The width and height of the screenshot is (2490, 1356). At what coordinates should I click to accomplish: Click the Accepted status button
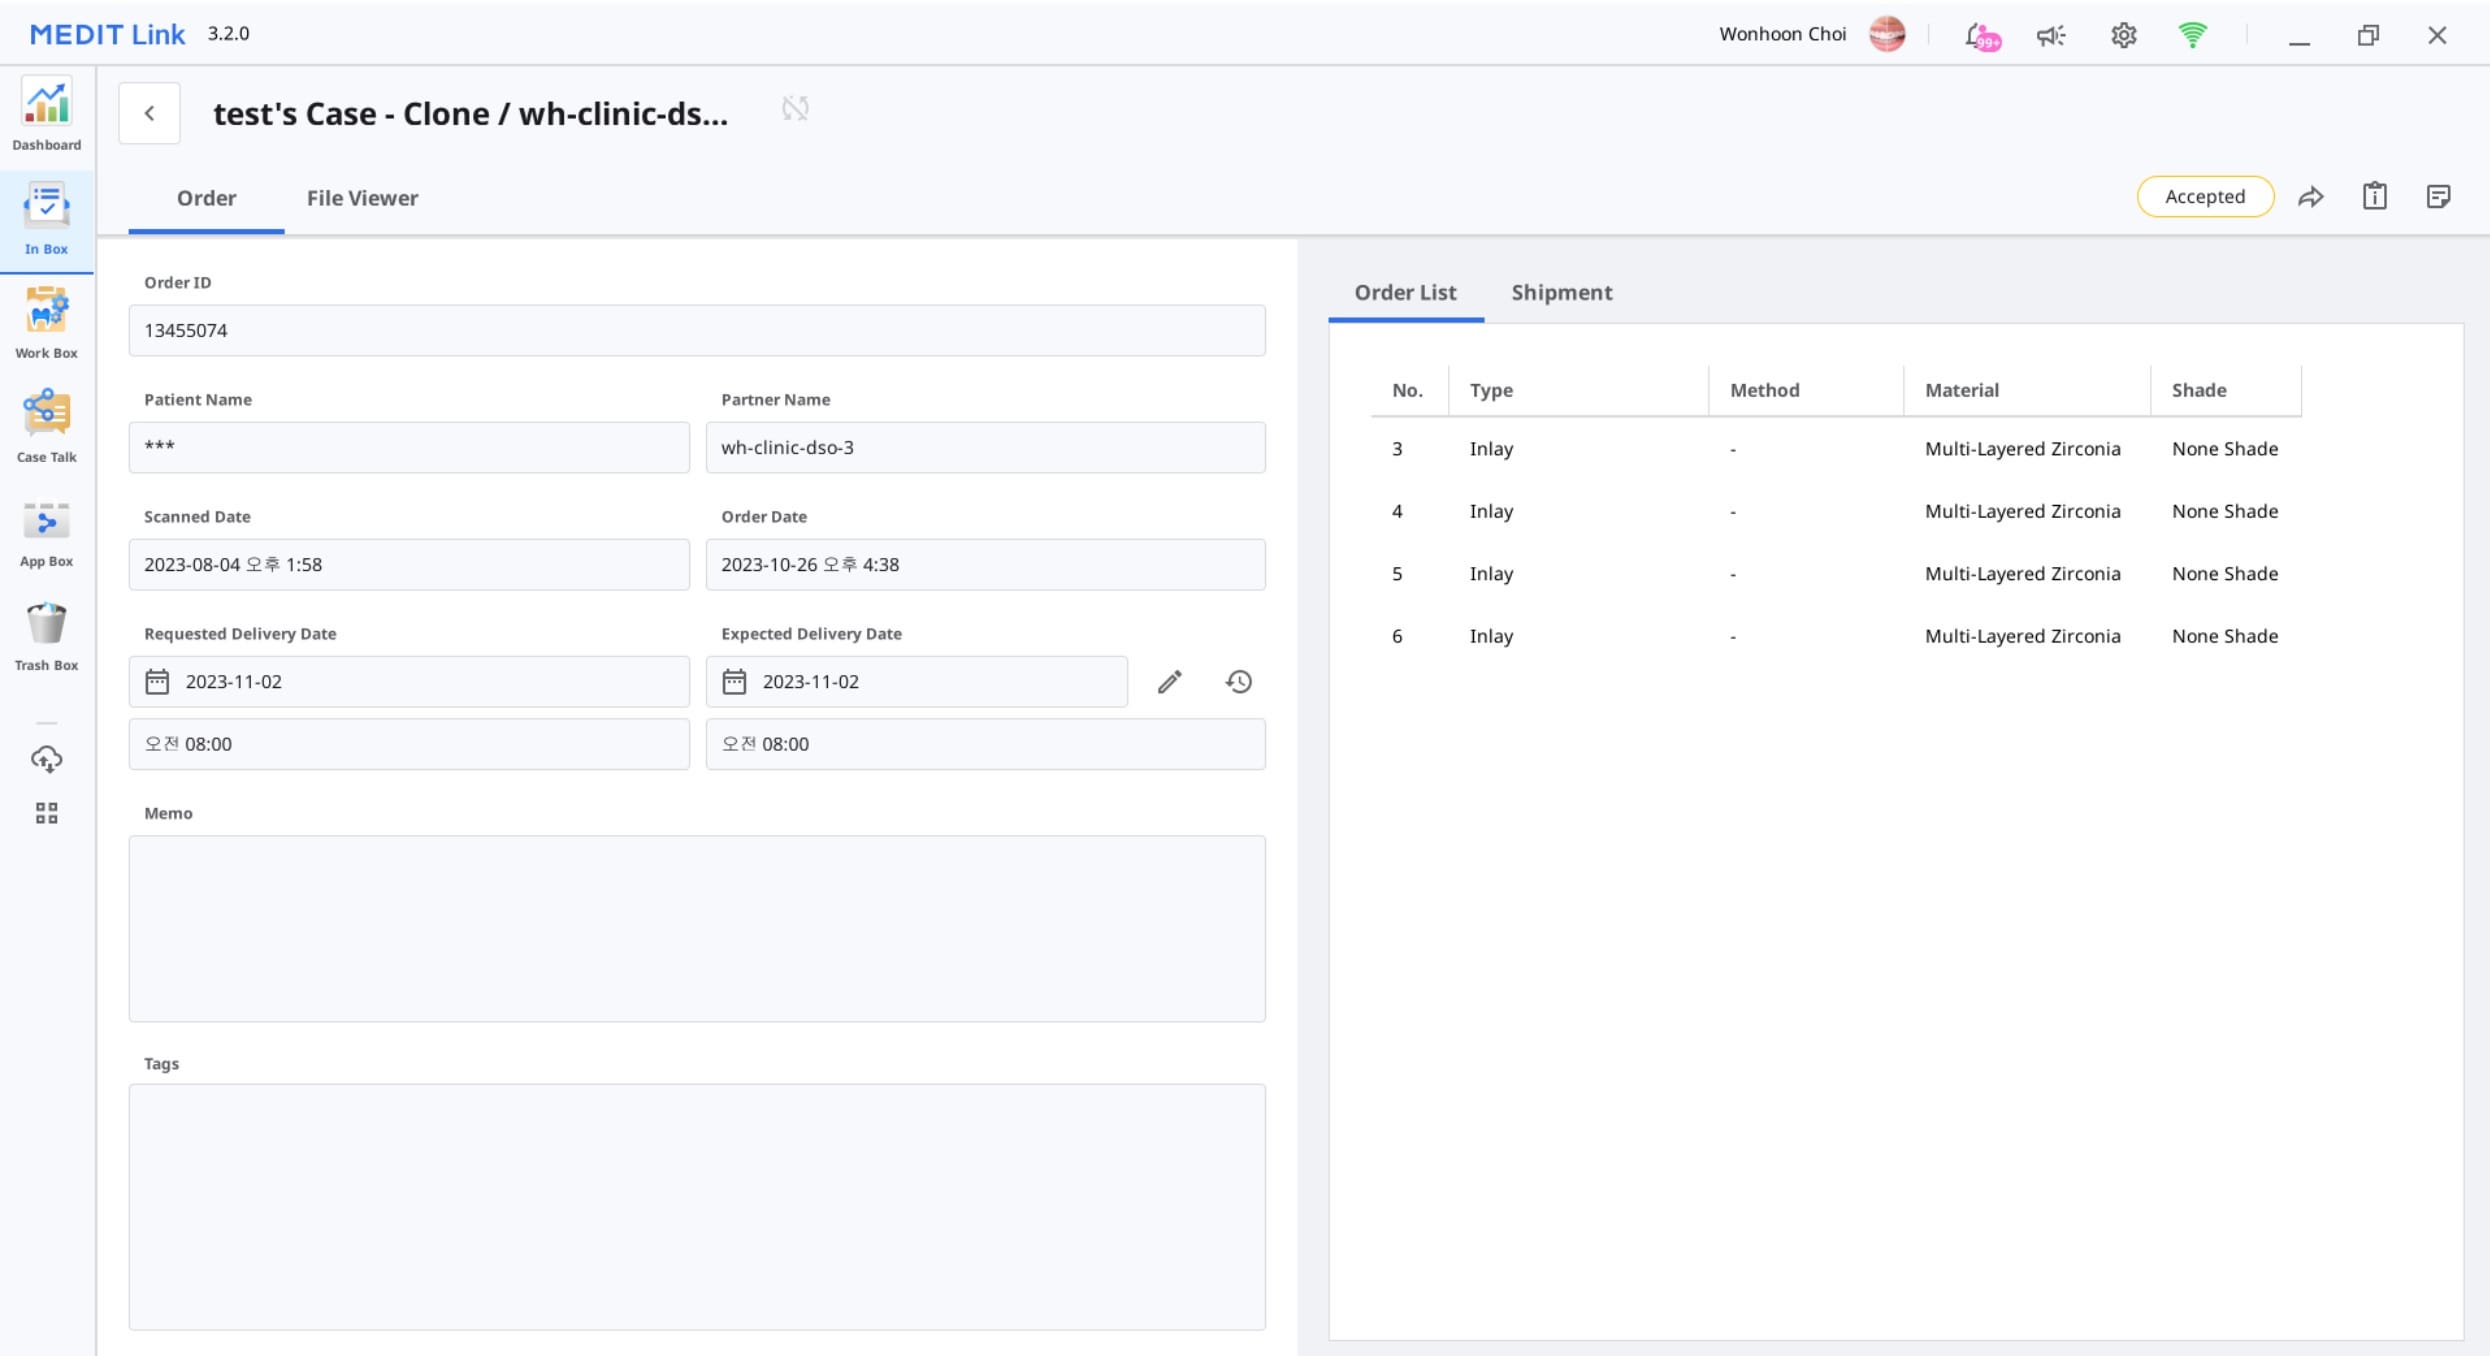(2205, 197)
